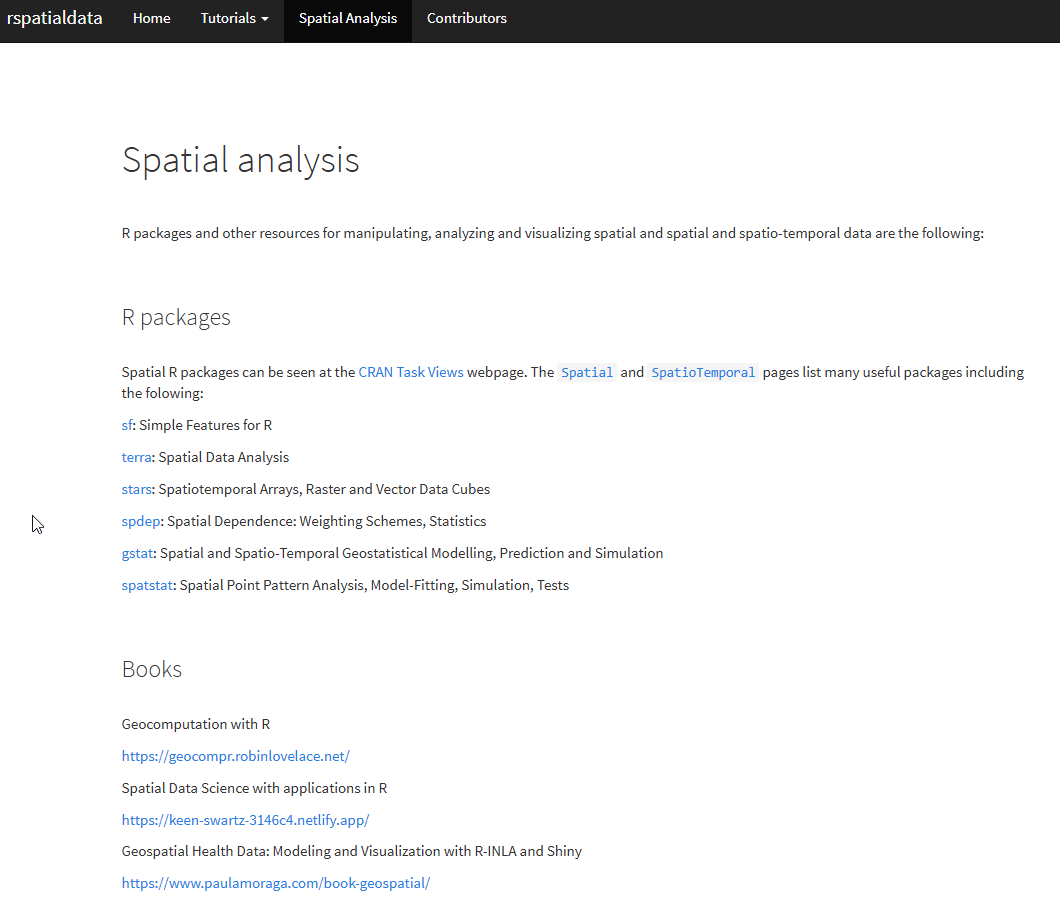This screenshot has height=904, width=1060.
Task: Visit the stars package link
Action: click(137, 489)
